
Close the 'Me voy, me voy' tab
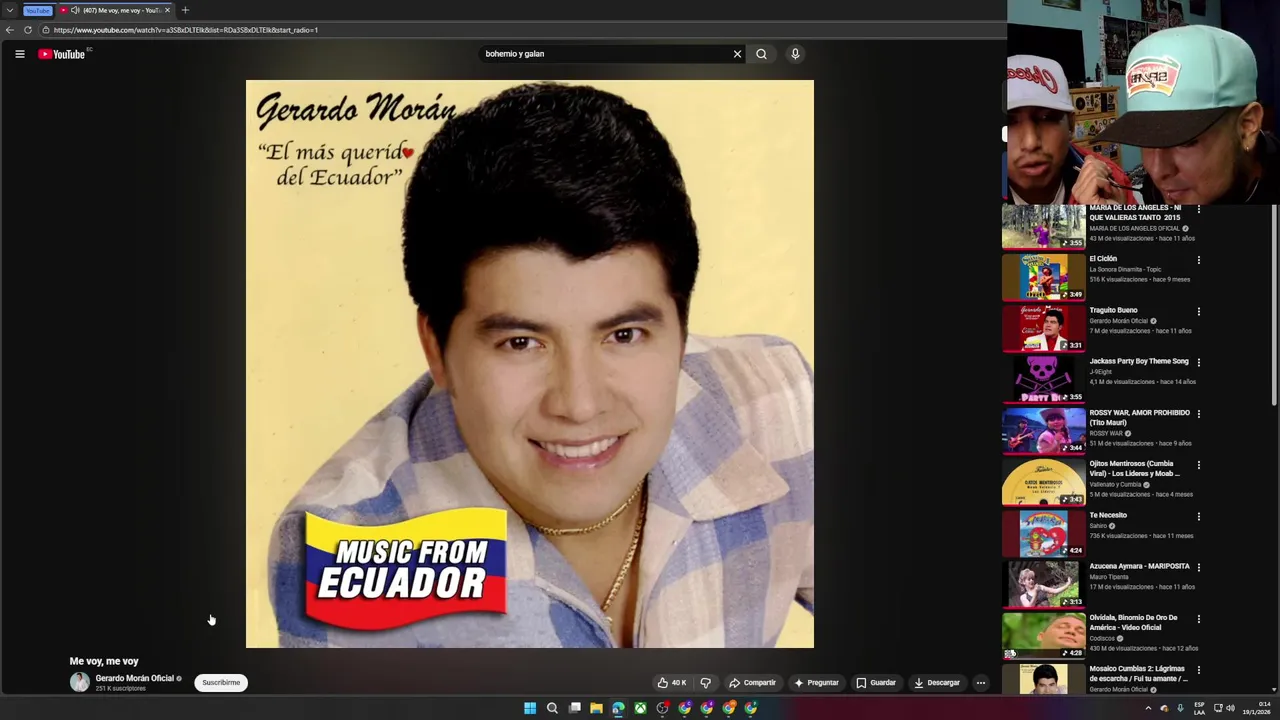click(167, 10)
